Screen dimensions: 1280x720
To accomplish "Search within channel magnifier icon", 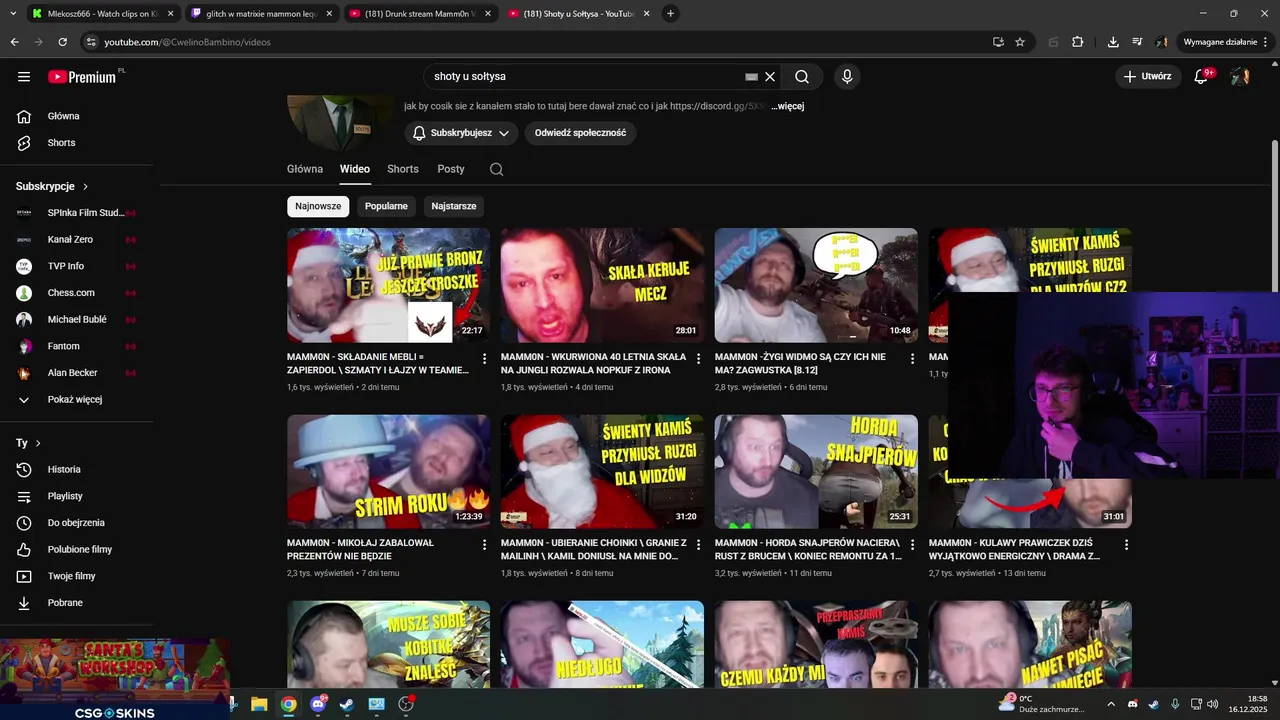I will point(496,169).
